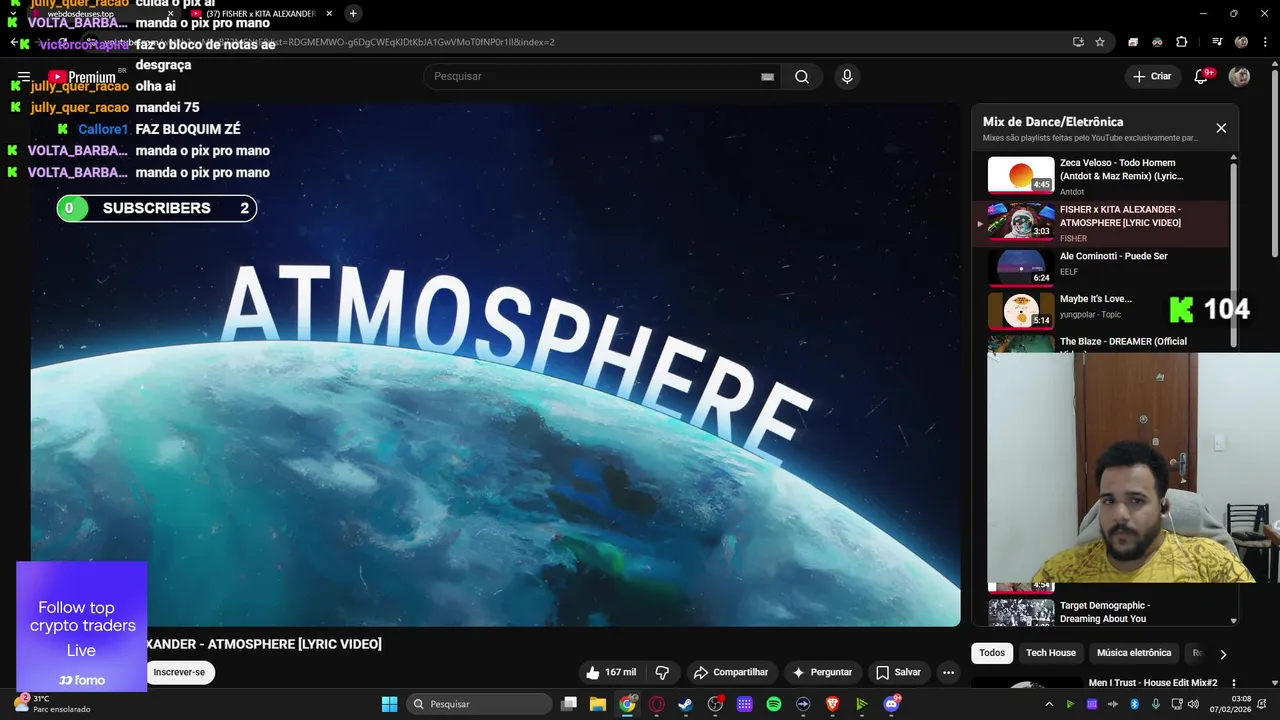This screenshot has height=720, width=1280.
Task: Open the YouTube hamburger guide menu
Action: (24, 77)
